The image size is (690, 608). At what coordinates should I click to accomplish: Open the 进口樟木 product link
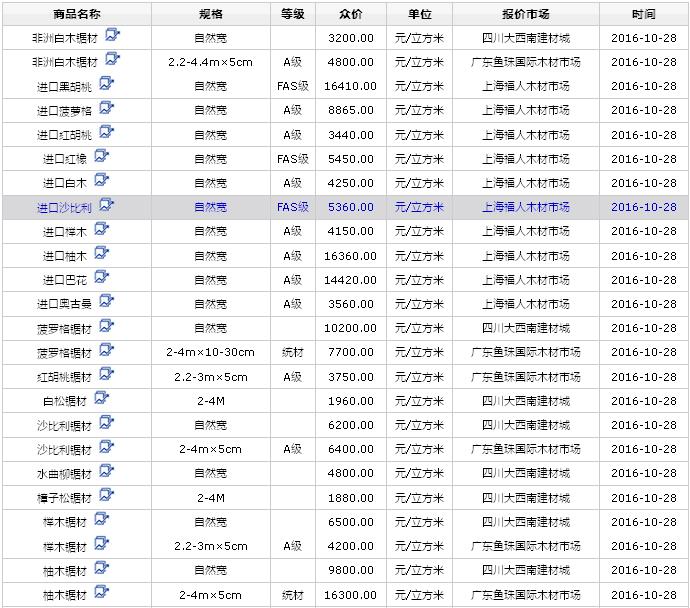click(65, 232)
